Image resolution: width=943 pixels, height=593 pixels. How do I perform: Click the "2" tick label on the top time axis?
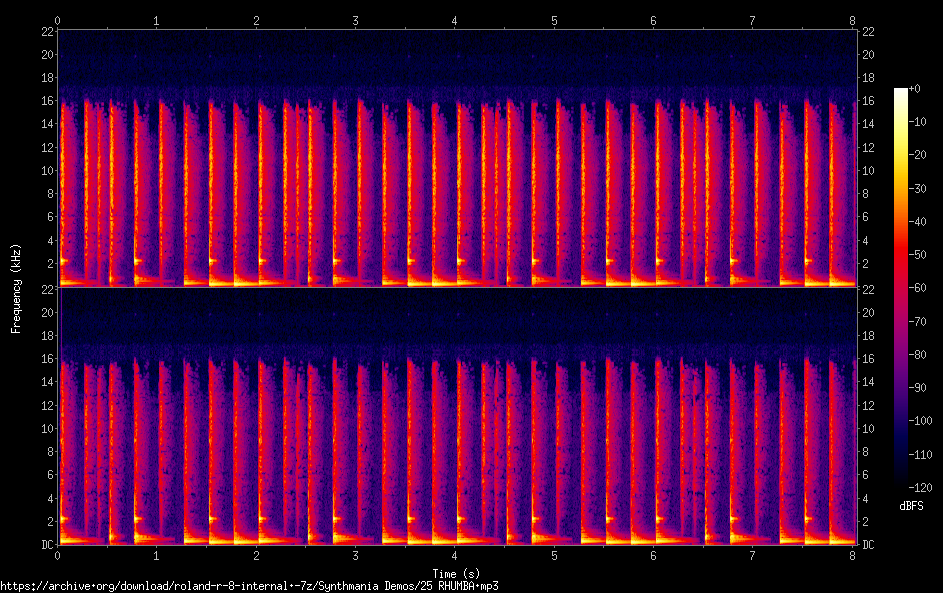[x=256, y=20]
